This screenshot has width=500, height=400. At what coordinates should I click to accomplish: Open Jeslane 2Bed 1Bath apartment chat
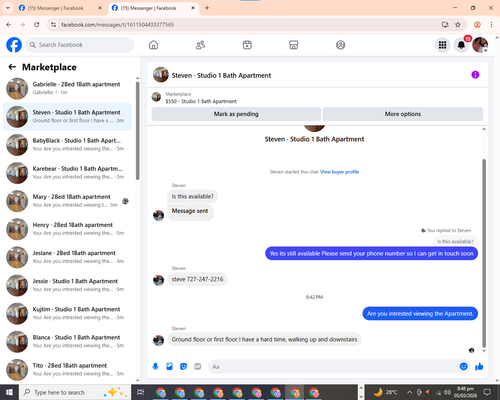pyautogui.click(x=67, y=257)
